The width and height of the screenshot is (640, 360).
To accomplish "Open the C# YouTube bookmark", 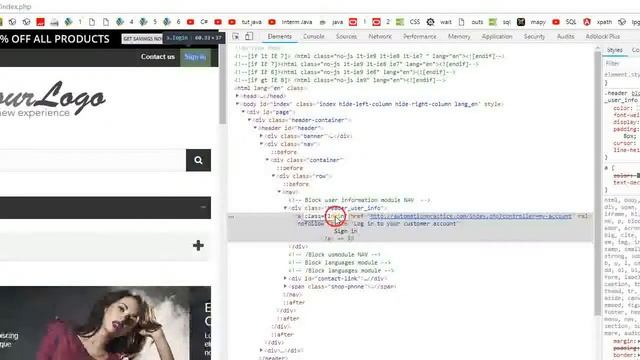I will (x=198, y=22).
